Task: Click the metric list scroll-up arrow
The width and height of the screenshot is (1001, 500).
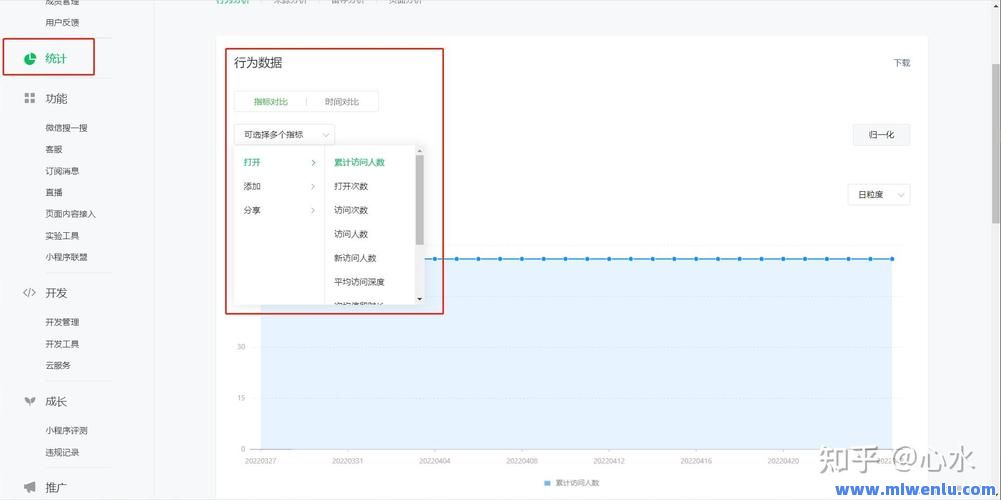Action: (x=419, y=151)
